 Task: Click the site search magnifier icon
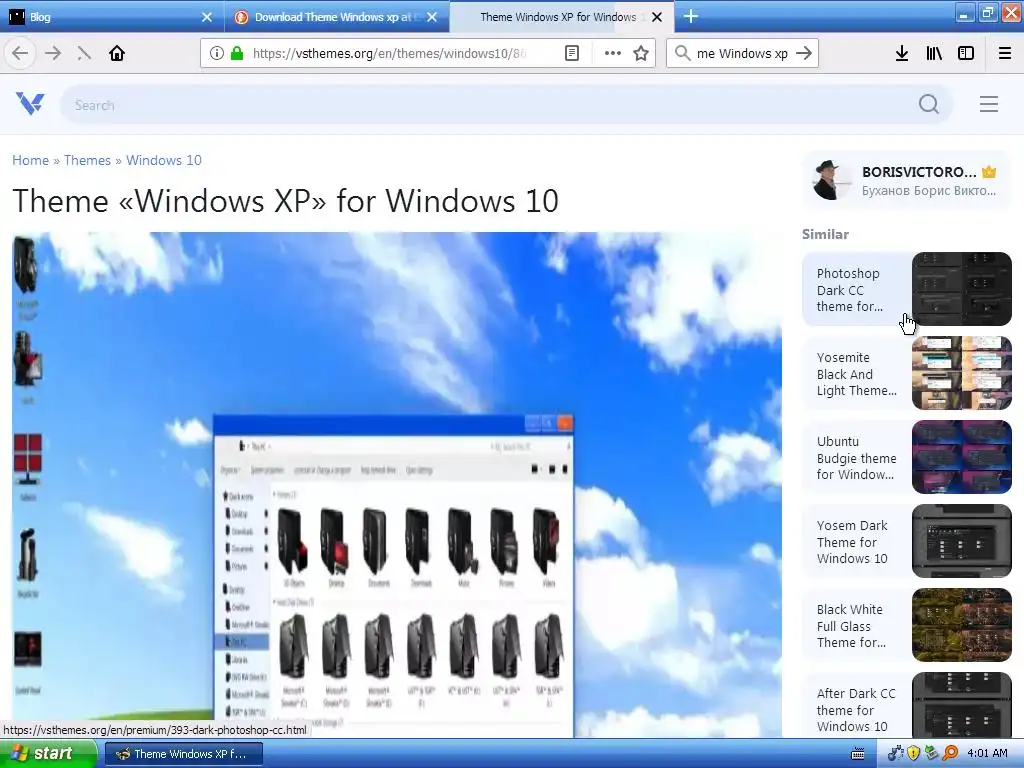929,104
